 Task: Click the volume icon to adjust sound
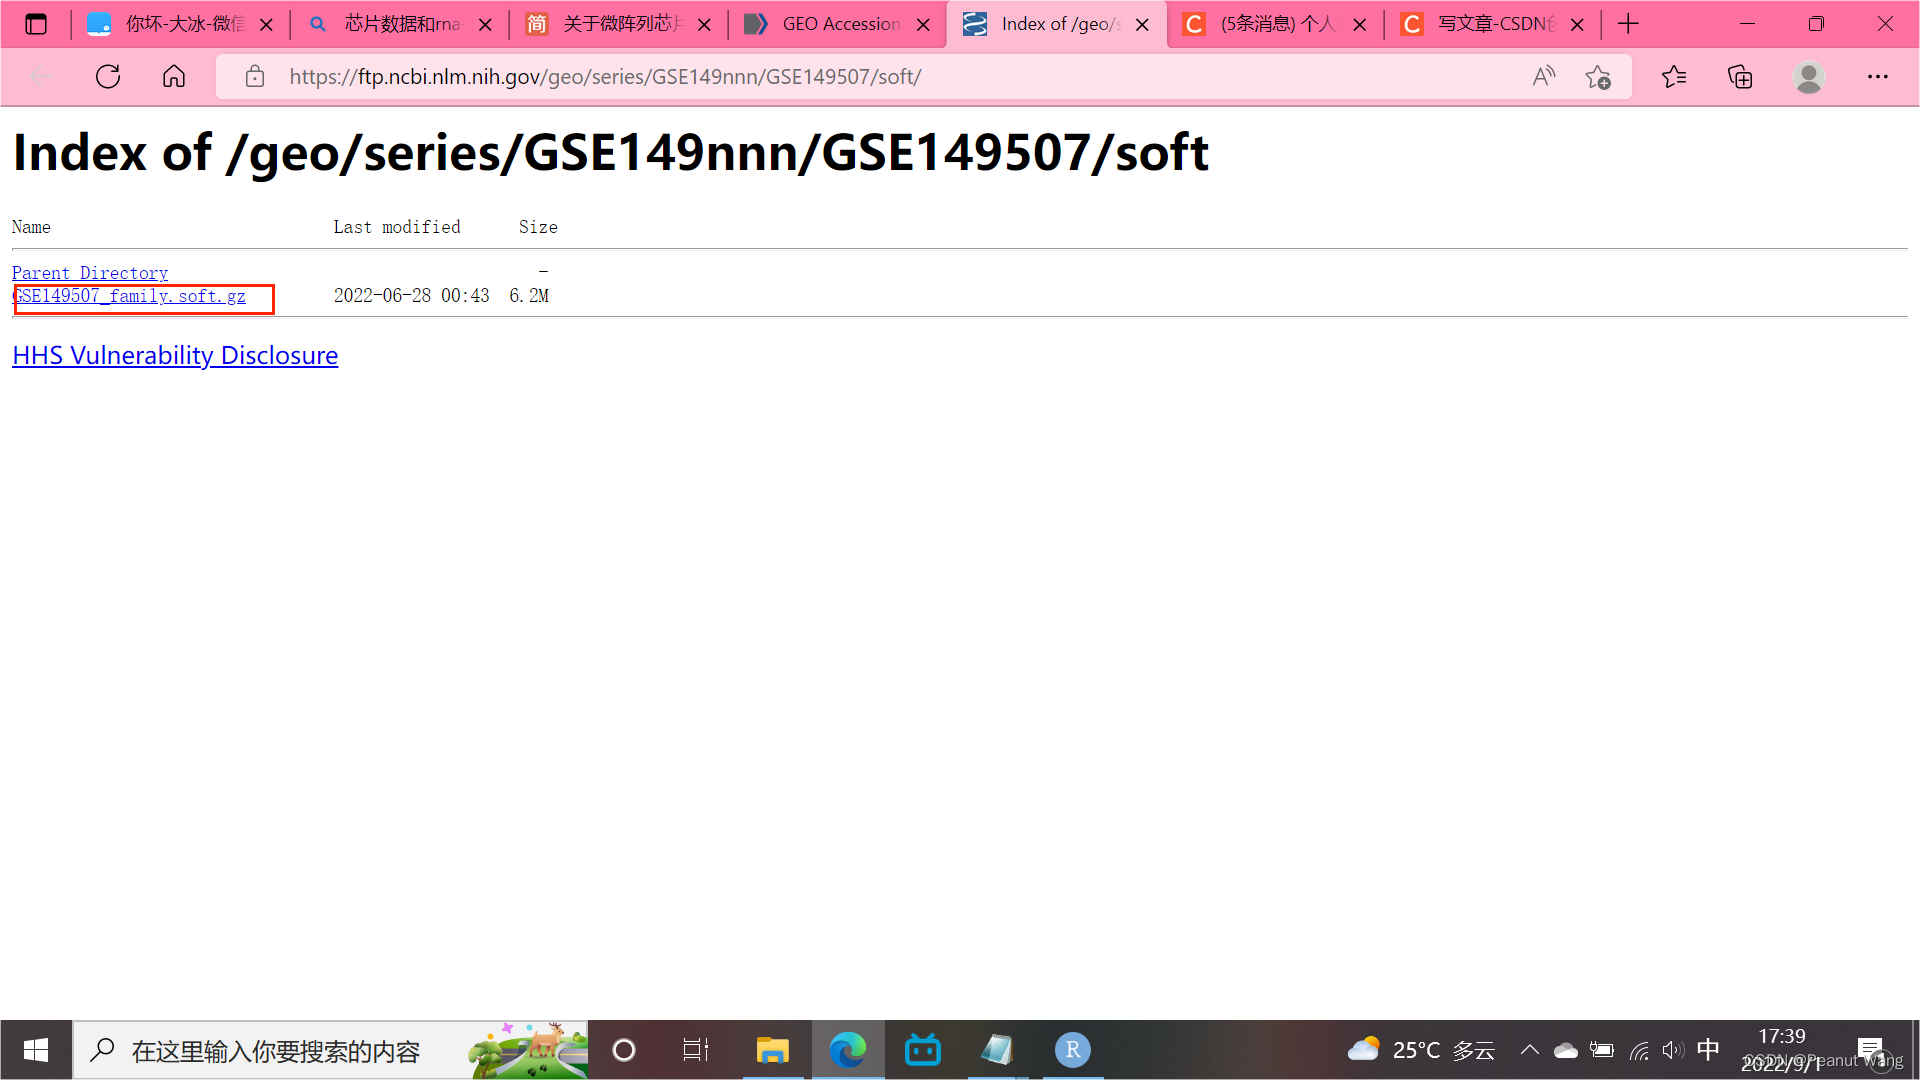1673,1050
